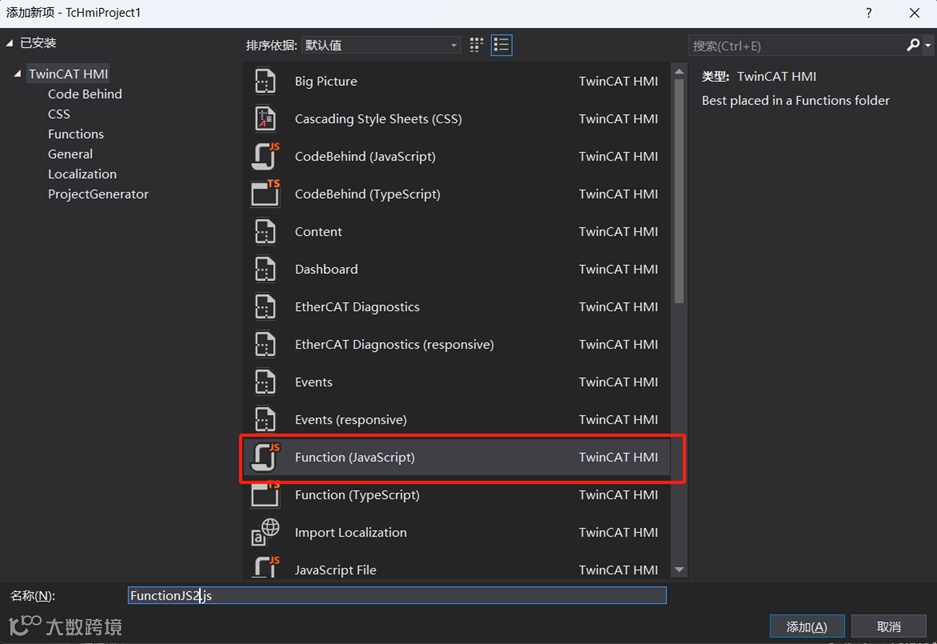Screen dimensions: 937x644
Task: Select the Content item name
Action: click(x=318, y=232)
